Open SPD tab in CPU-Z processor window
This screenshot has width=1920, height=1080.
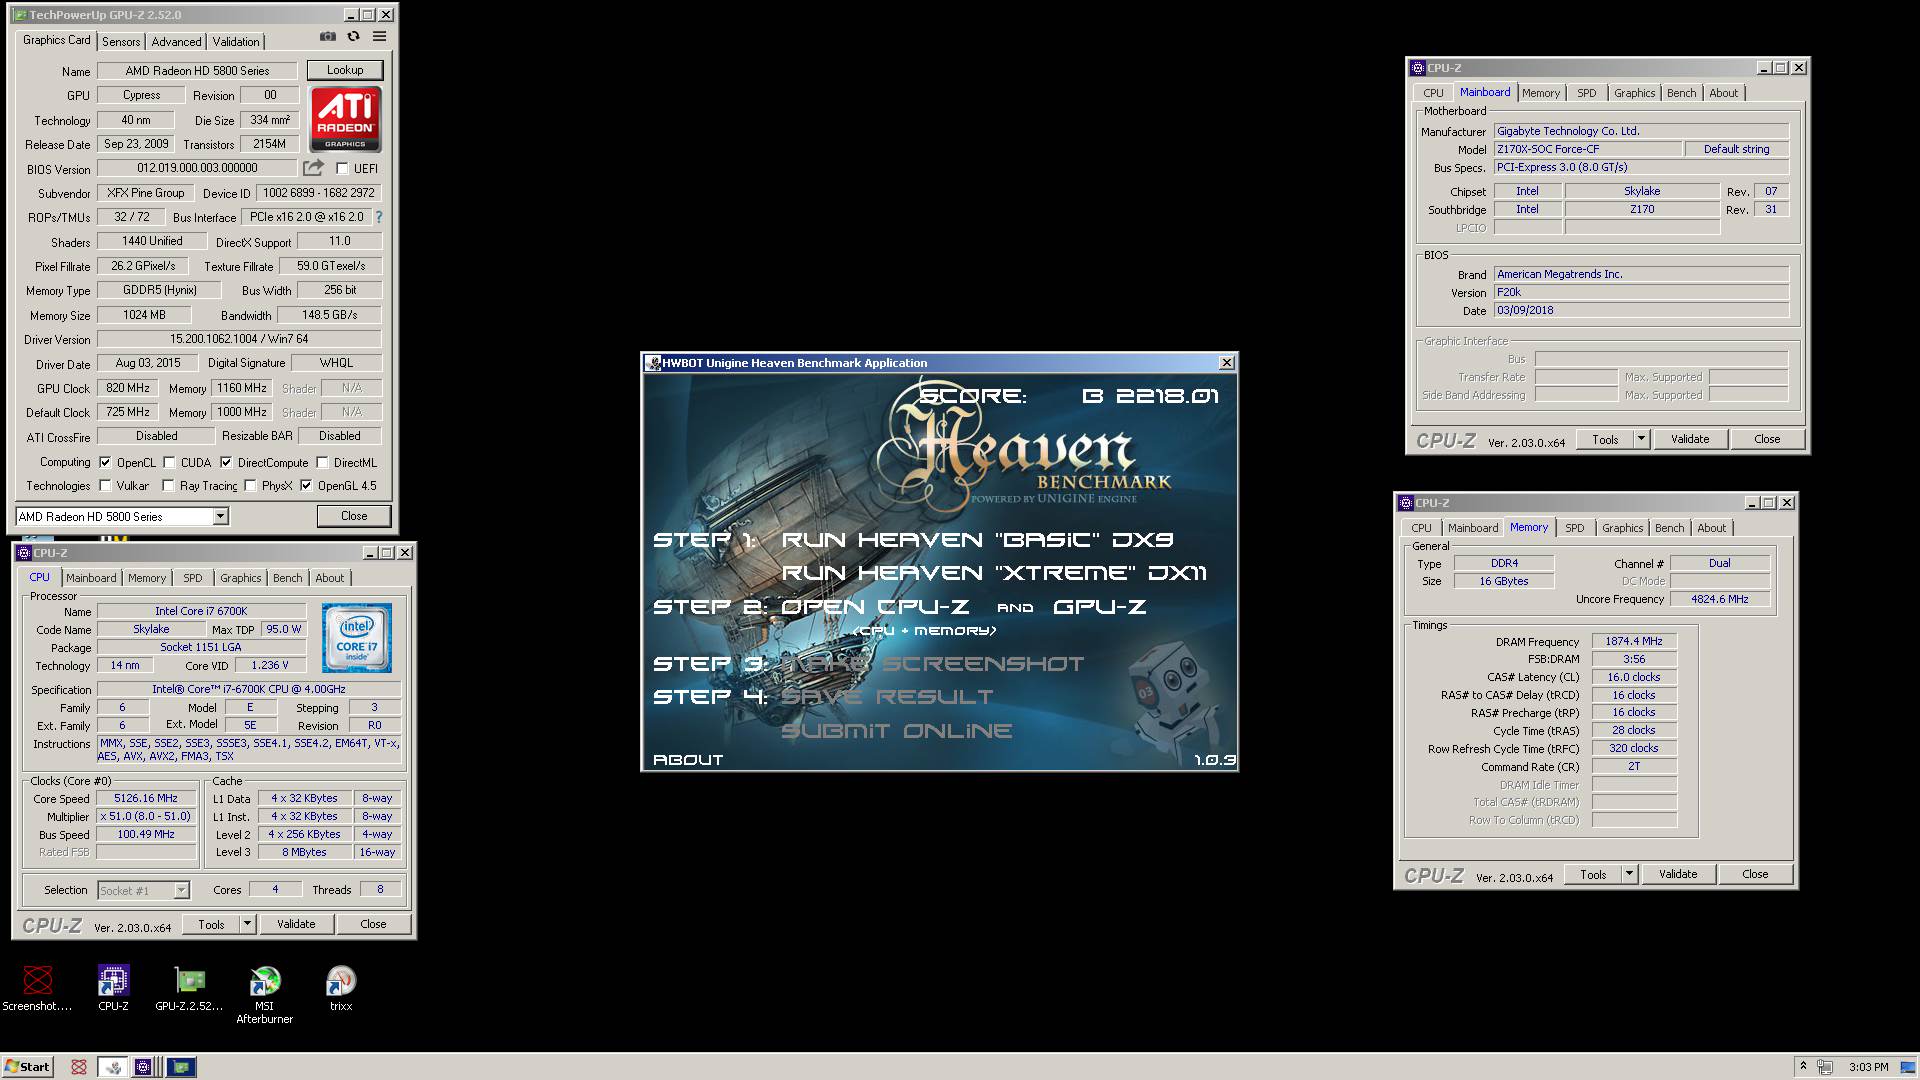click(x=193, y=578)
